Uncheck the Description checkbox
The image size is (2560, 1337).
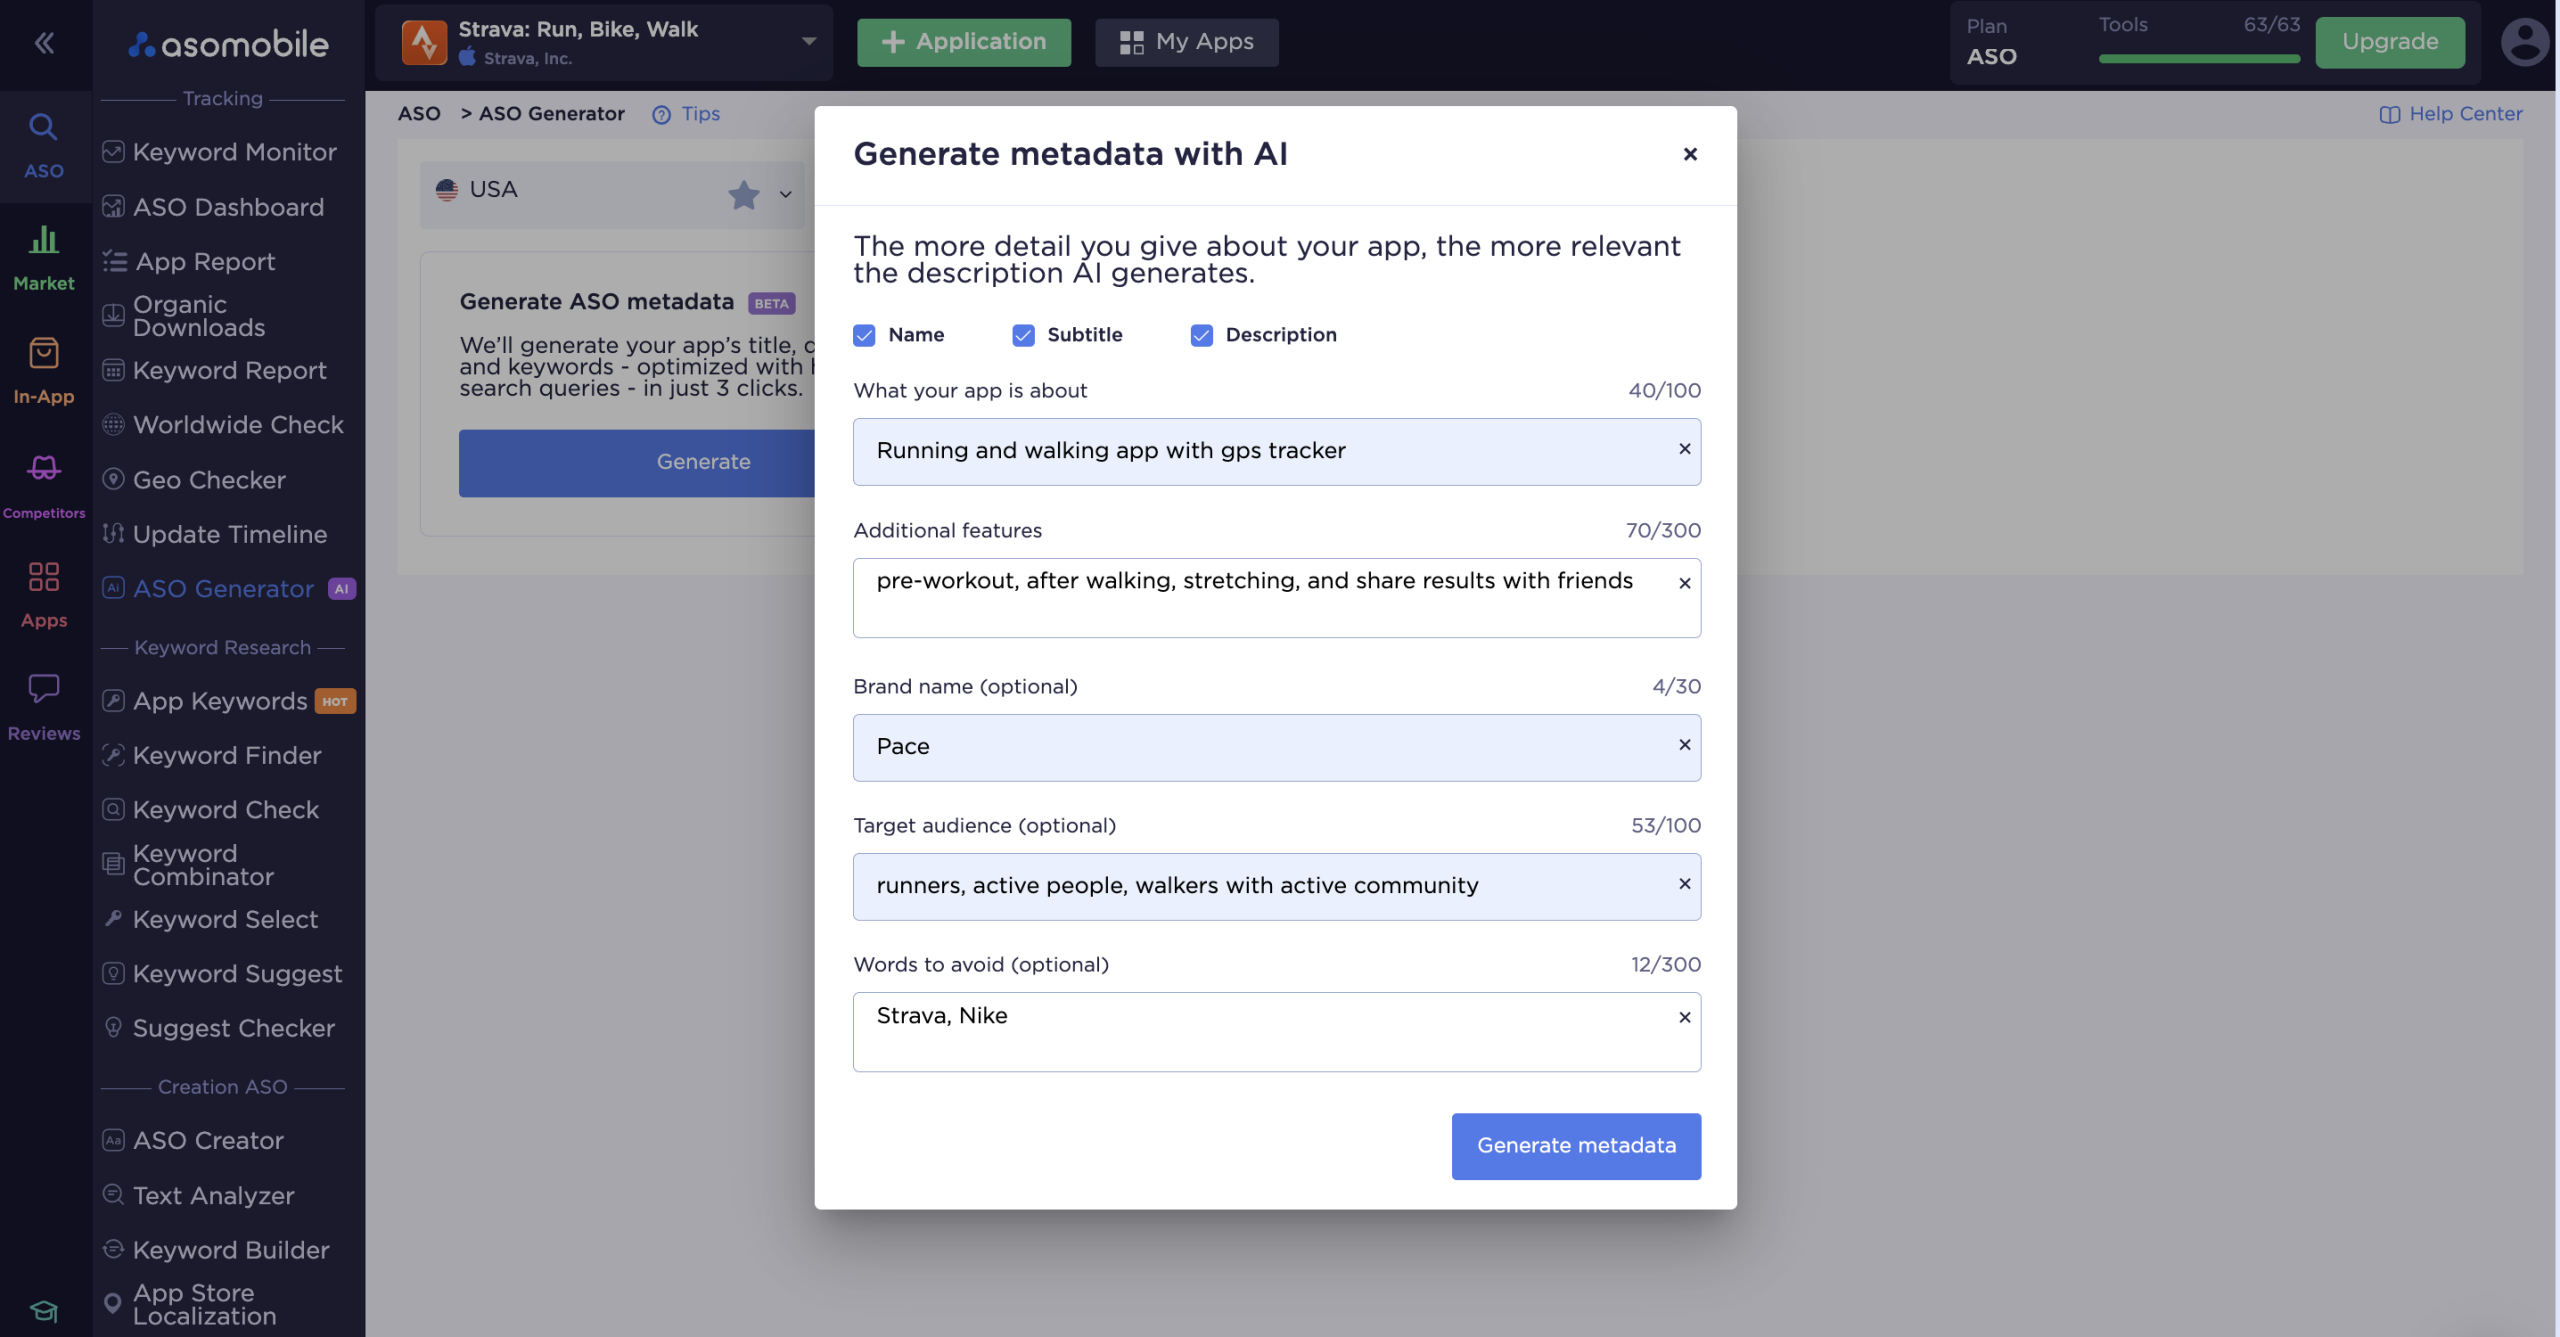(1202, 335)
